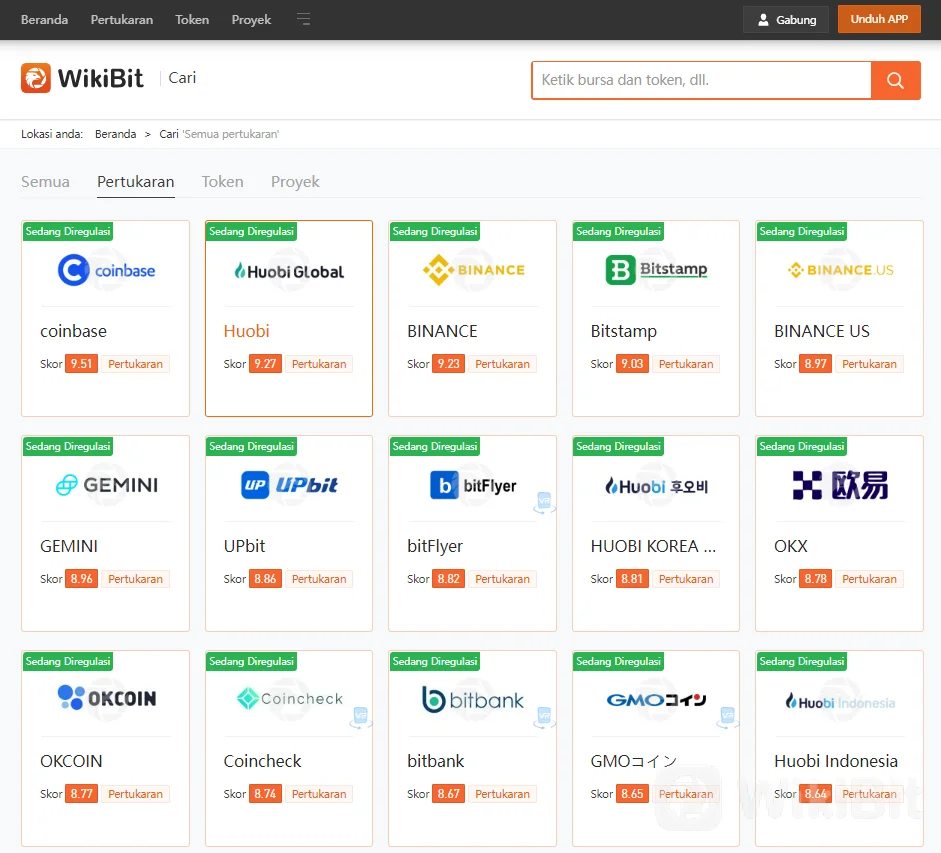Open Beranda in top navigation

click(x=44, y=20)
